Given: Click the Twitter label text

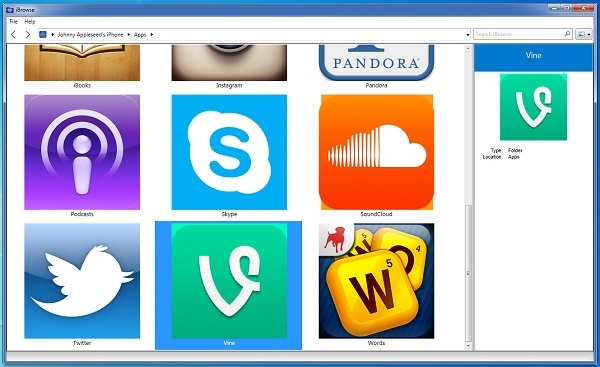Looking at the screenshot, I should (x=82, y=343).
